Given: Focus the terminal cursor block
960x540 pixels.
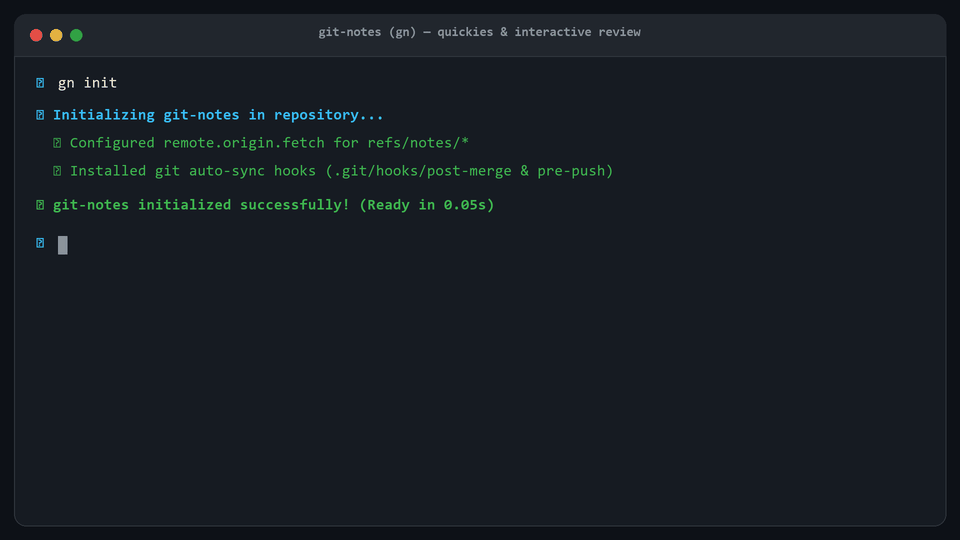Looking at the screenshot, I should pyautogui.click(x=62, y=245).
